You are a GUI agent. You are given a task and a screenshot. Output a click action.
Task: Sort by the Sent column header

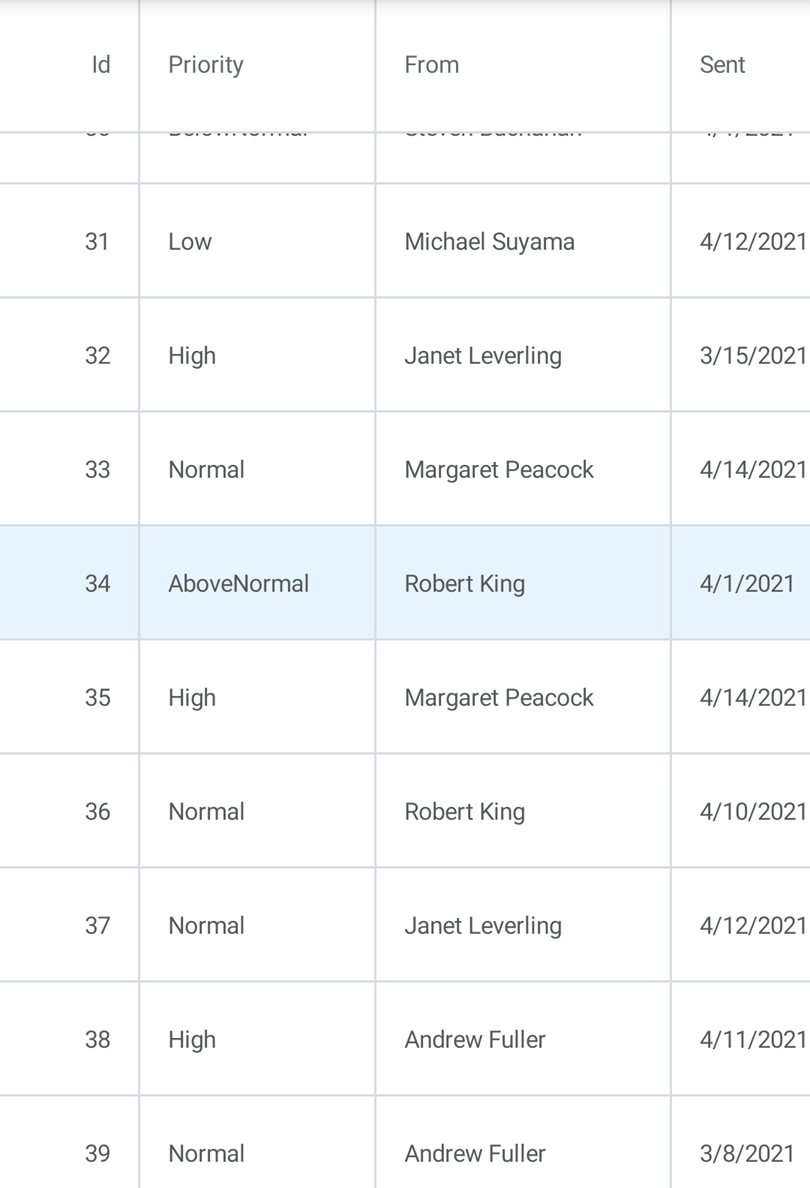pos(723,65)
